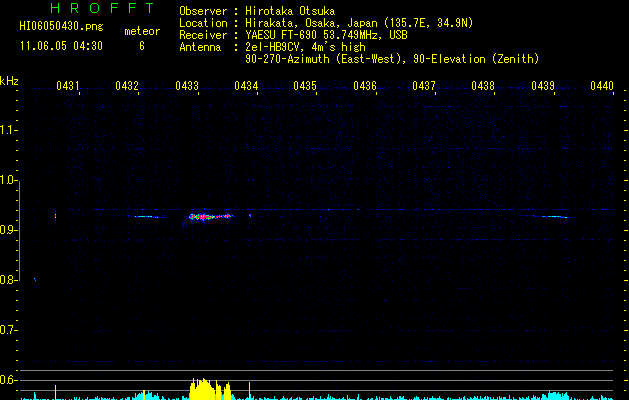Click the 0432 time marker
Image resolution: width=629 pixels, height=400 pixels.
click(x=127, y=86)
